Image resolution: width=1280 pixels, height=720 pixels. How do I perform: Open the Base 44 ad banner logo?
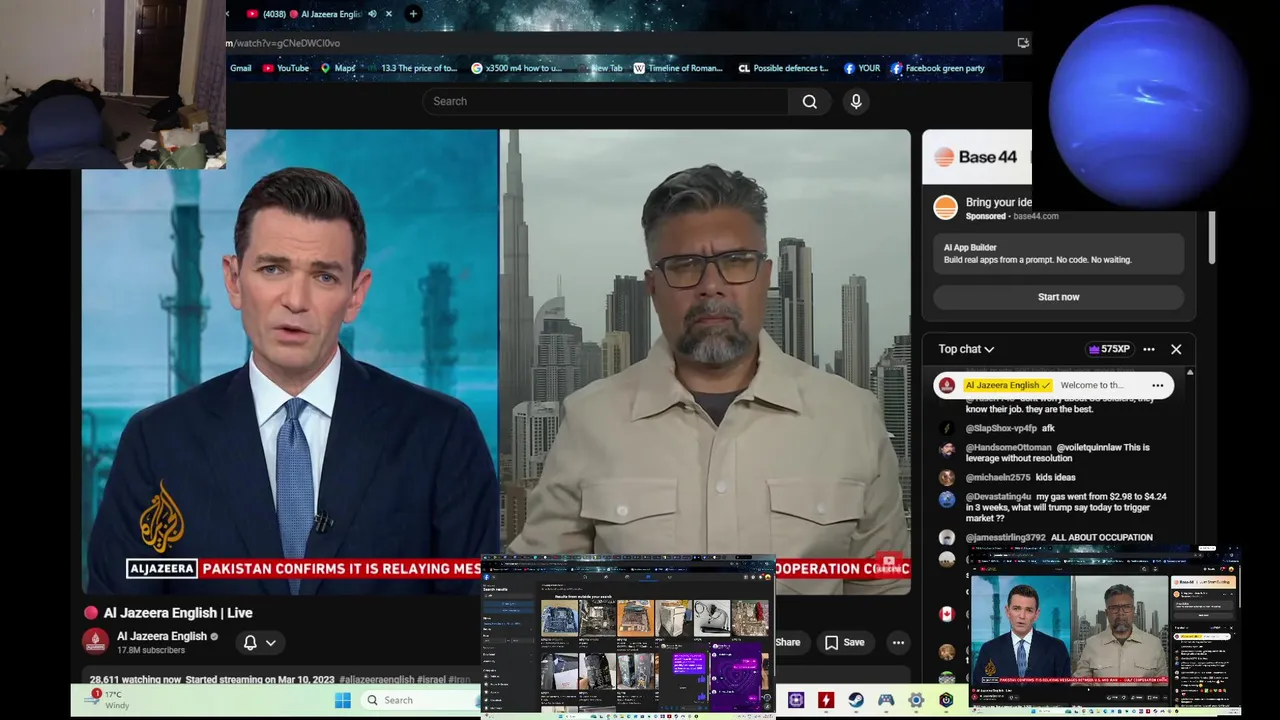976,157
